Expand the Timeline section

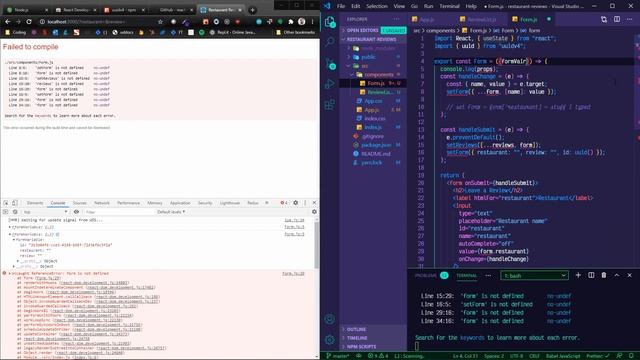point(357,338)
